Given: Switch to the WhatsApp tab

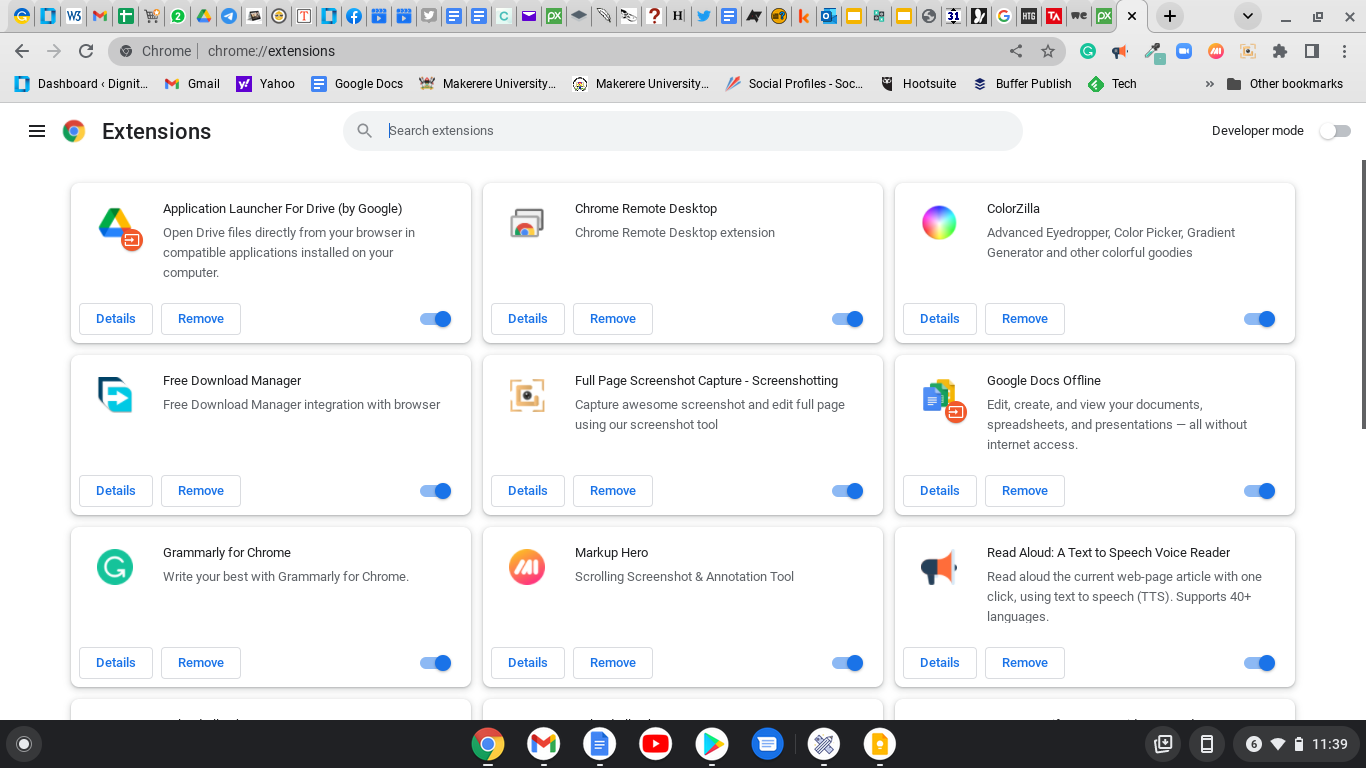Looking at the screenshot, I should point(177,16).
